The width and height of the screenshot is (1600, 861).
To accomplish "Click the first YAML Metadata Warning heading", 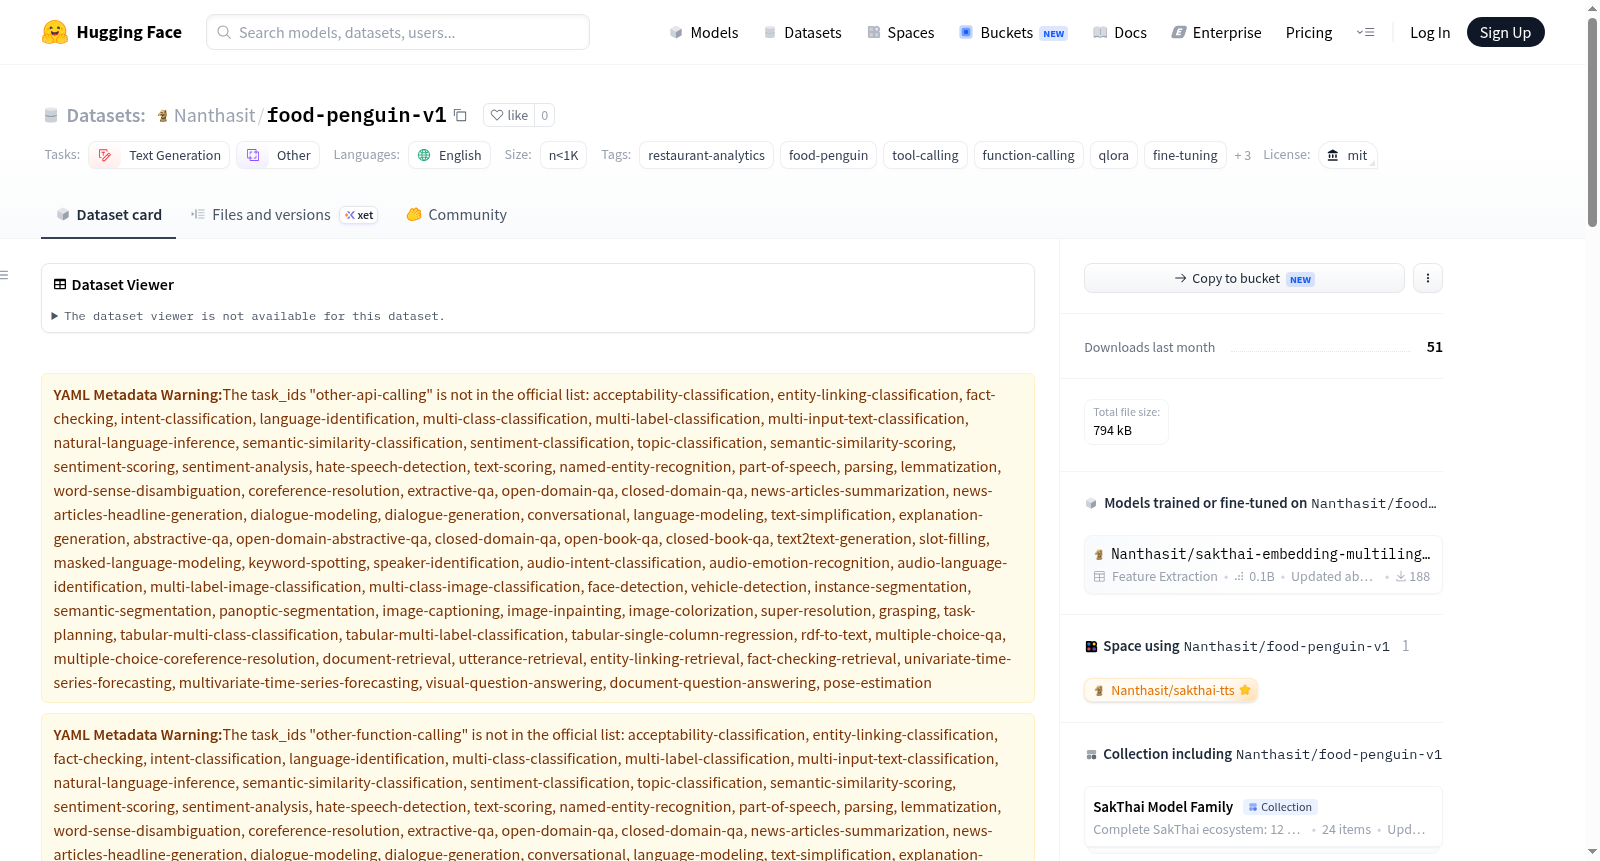I will tap(138, 395).
